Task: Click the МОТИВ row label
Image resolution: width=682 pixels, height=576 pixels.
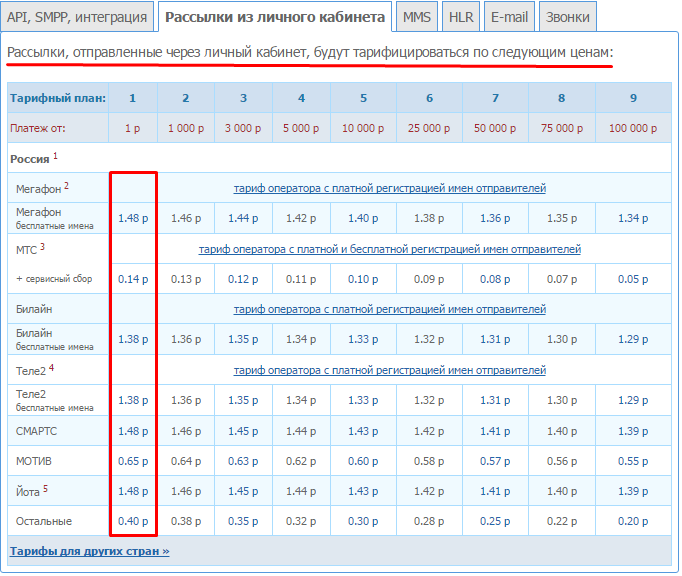Action: pos(33,461)
